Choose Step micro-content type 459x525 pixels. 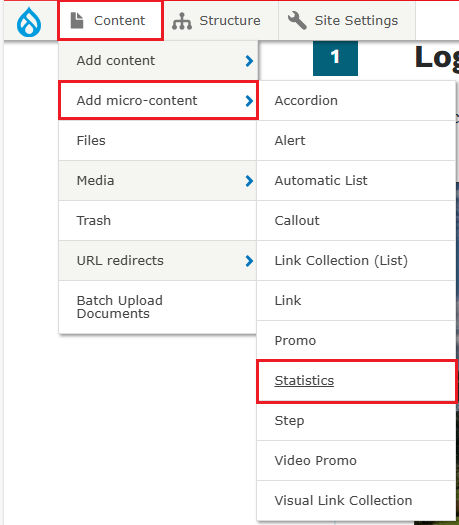[356, 421]
